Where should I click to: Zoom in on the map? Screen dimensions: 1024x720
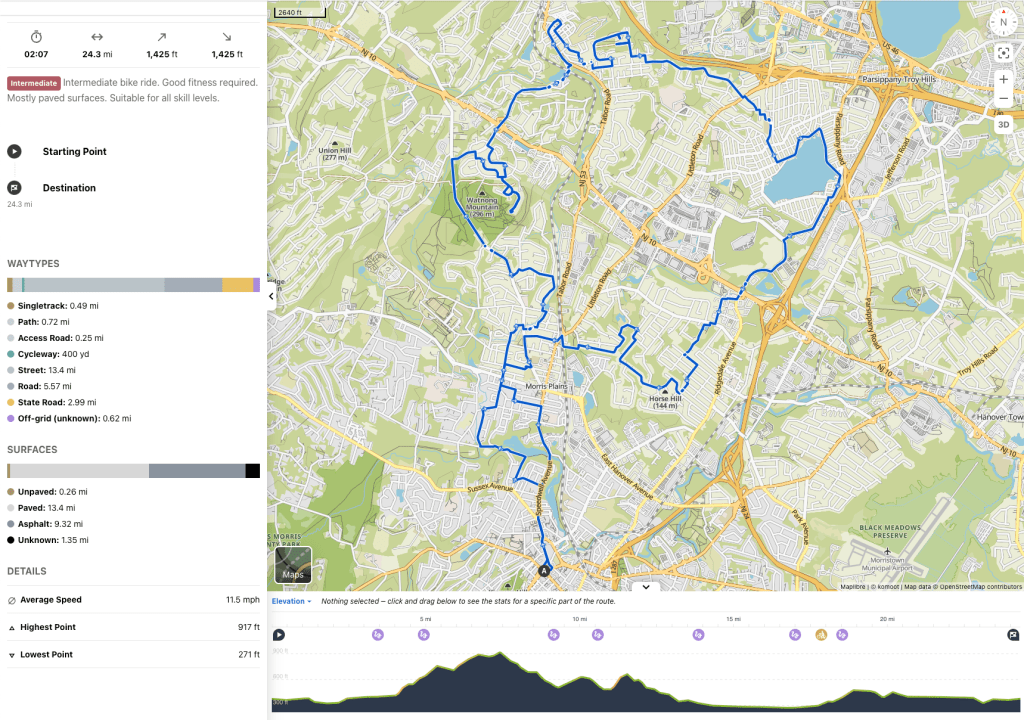pyautogui.click(x=1003, y=79)
